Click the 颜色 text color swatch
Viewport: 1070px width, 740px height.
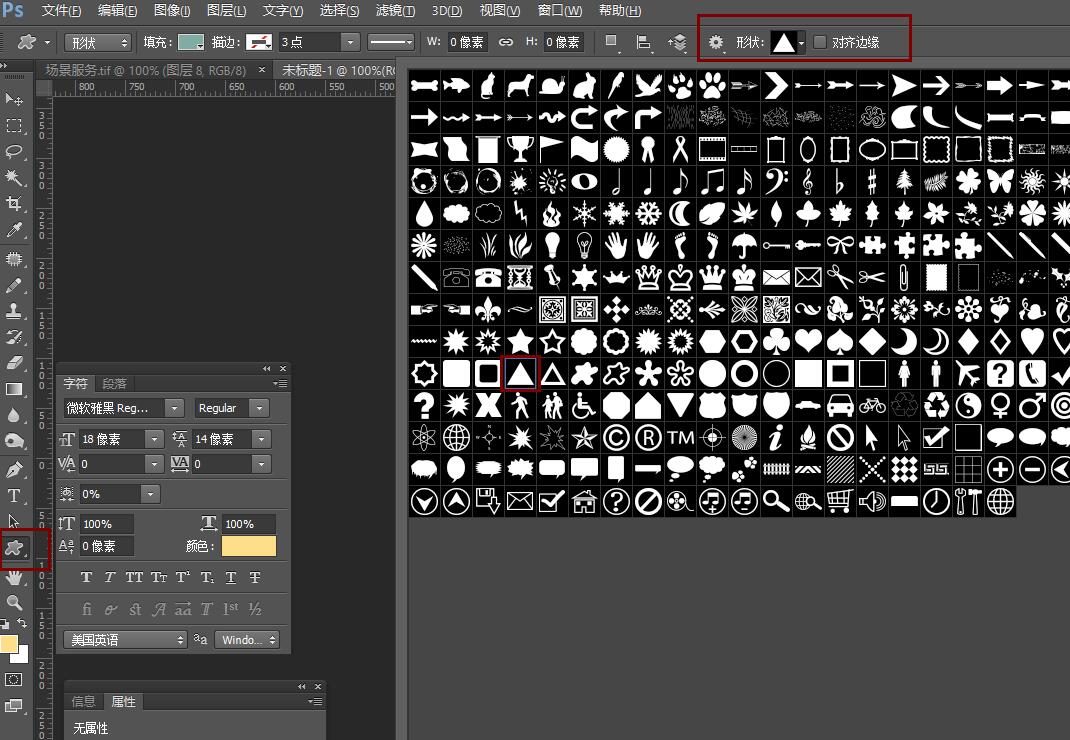(249, 546)
